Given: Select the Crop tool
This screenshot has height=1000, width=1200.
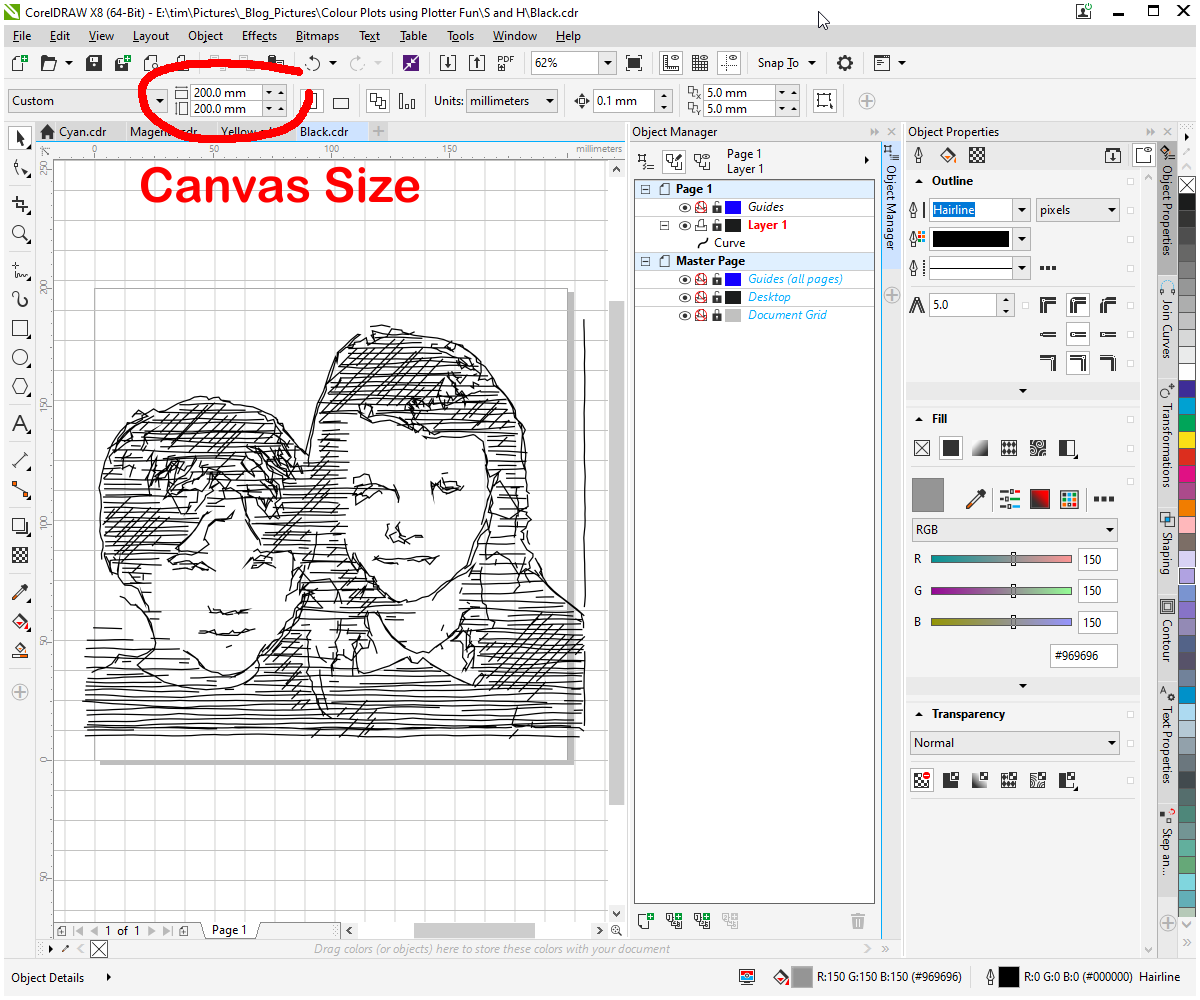Looking at the screenshot, I should click(x=20, y=205).
